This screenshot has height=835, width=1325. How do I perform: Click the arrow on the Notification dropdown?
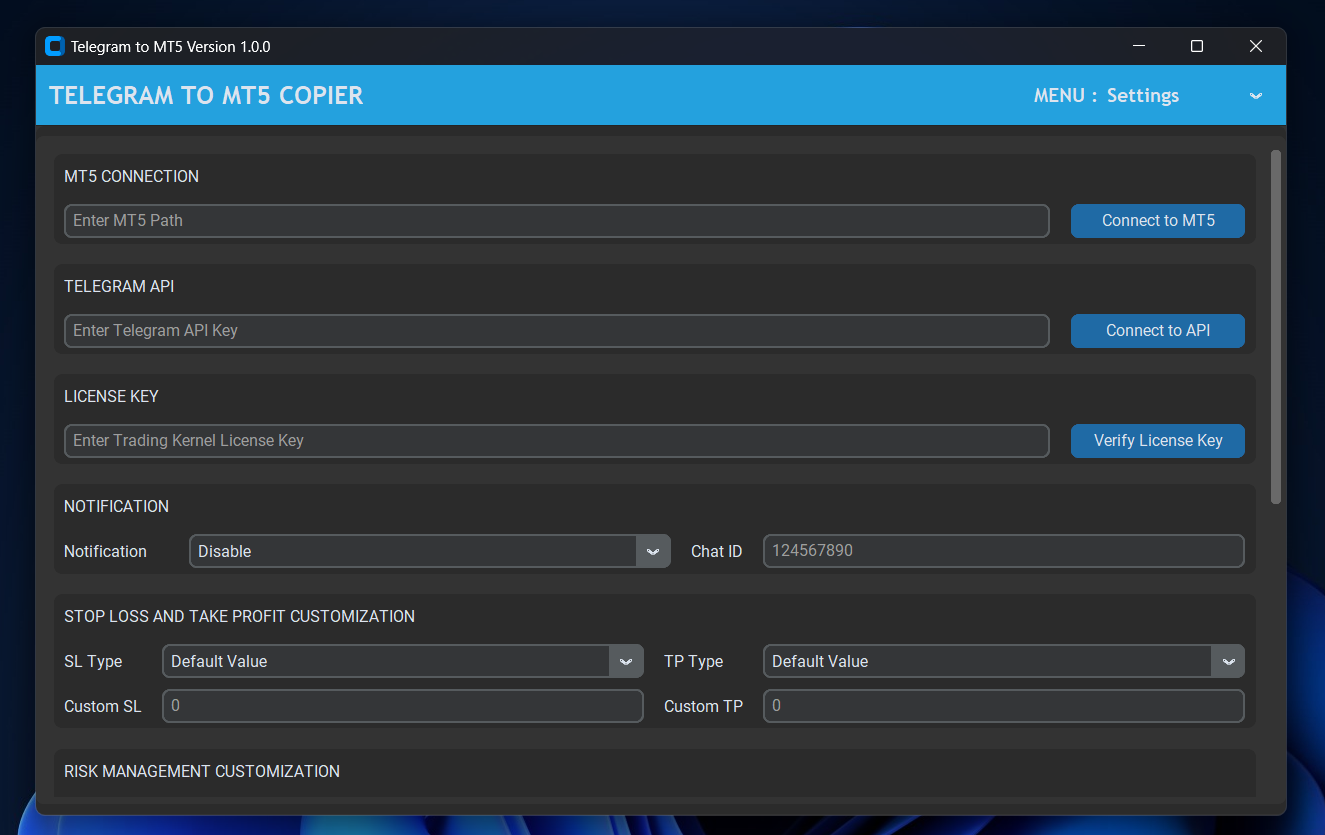click(x=653, y=551)
